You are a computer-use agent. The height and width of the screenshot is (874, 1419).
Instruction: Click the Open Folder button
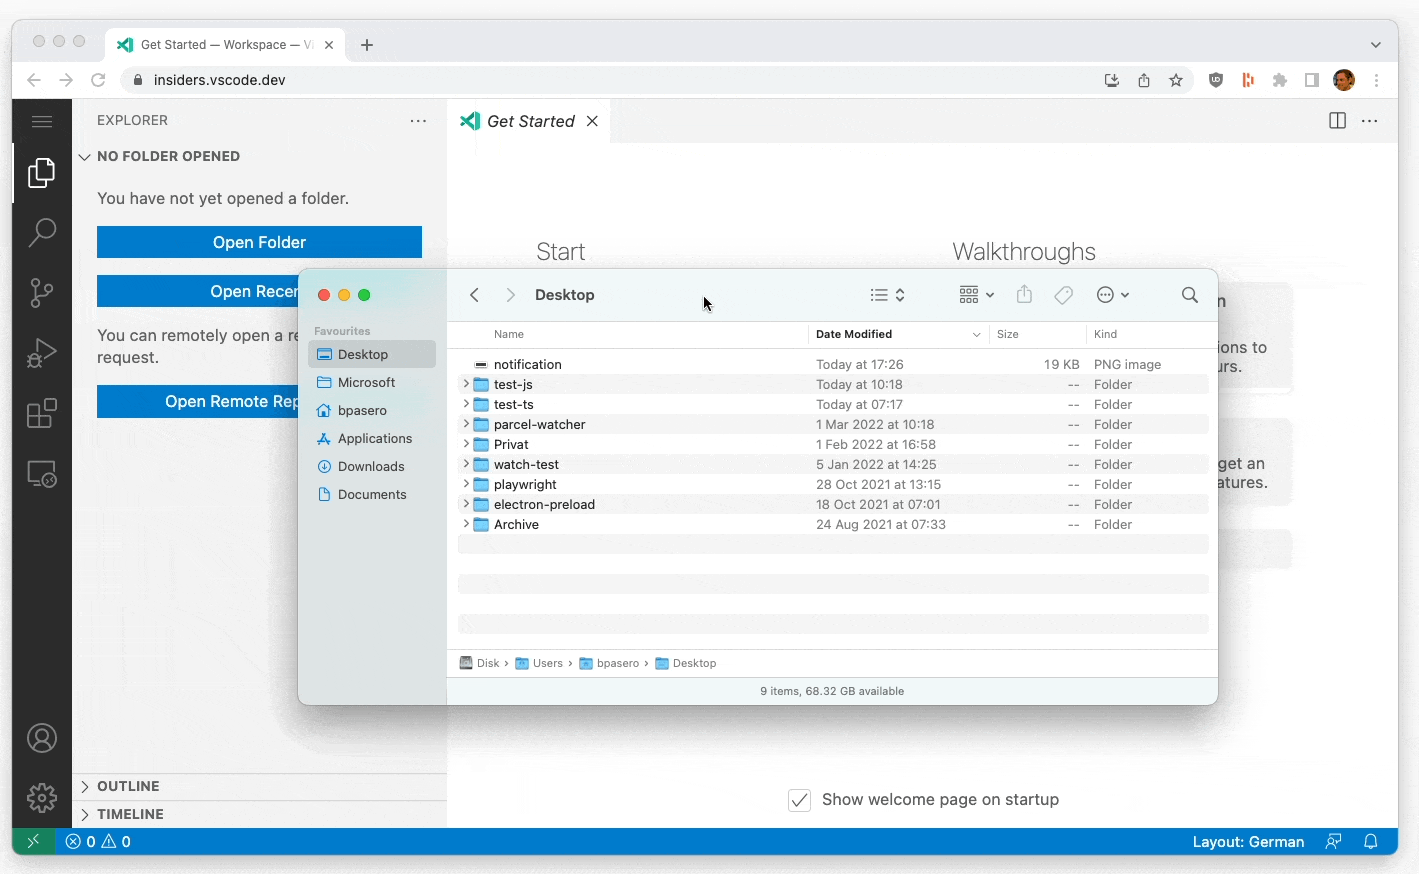pos(259,242)
